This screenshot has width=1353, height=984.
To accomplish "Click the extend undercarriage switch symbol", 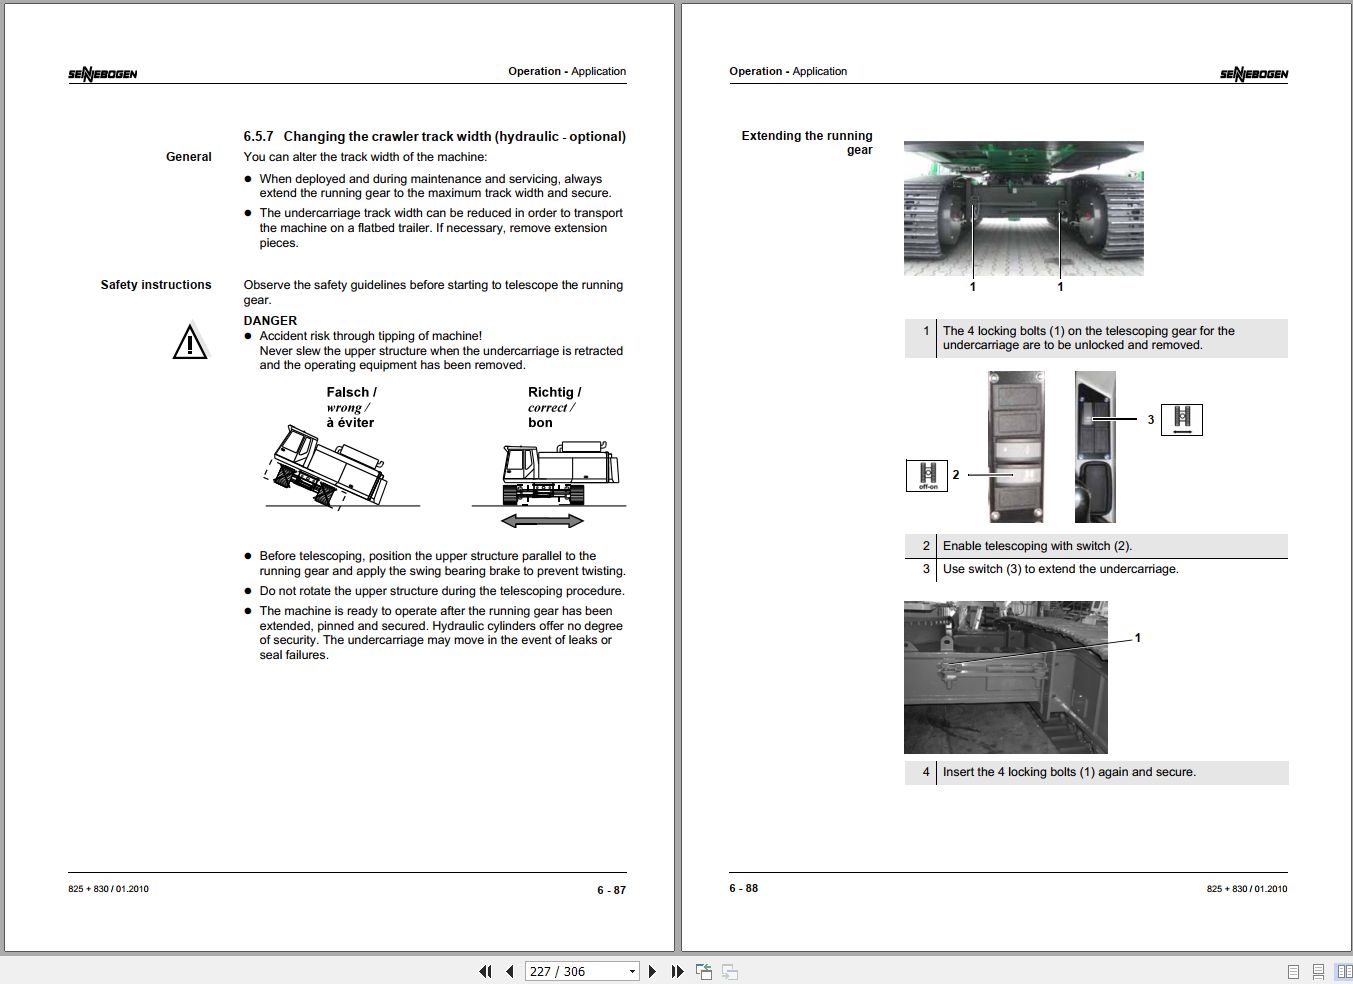I will [1181, 420].
